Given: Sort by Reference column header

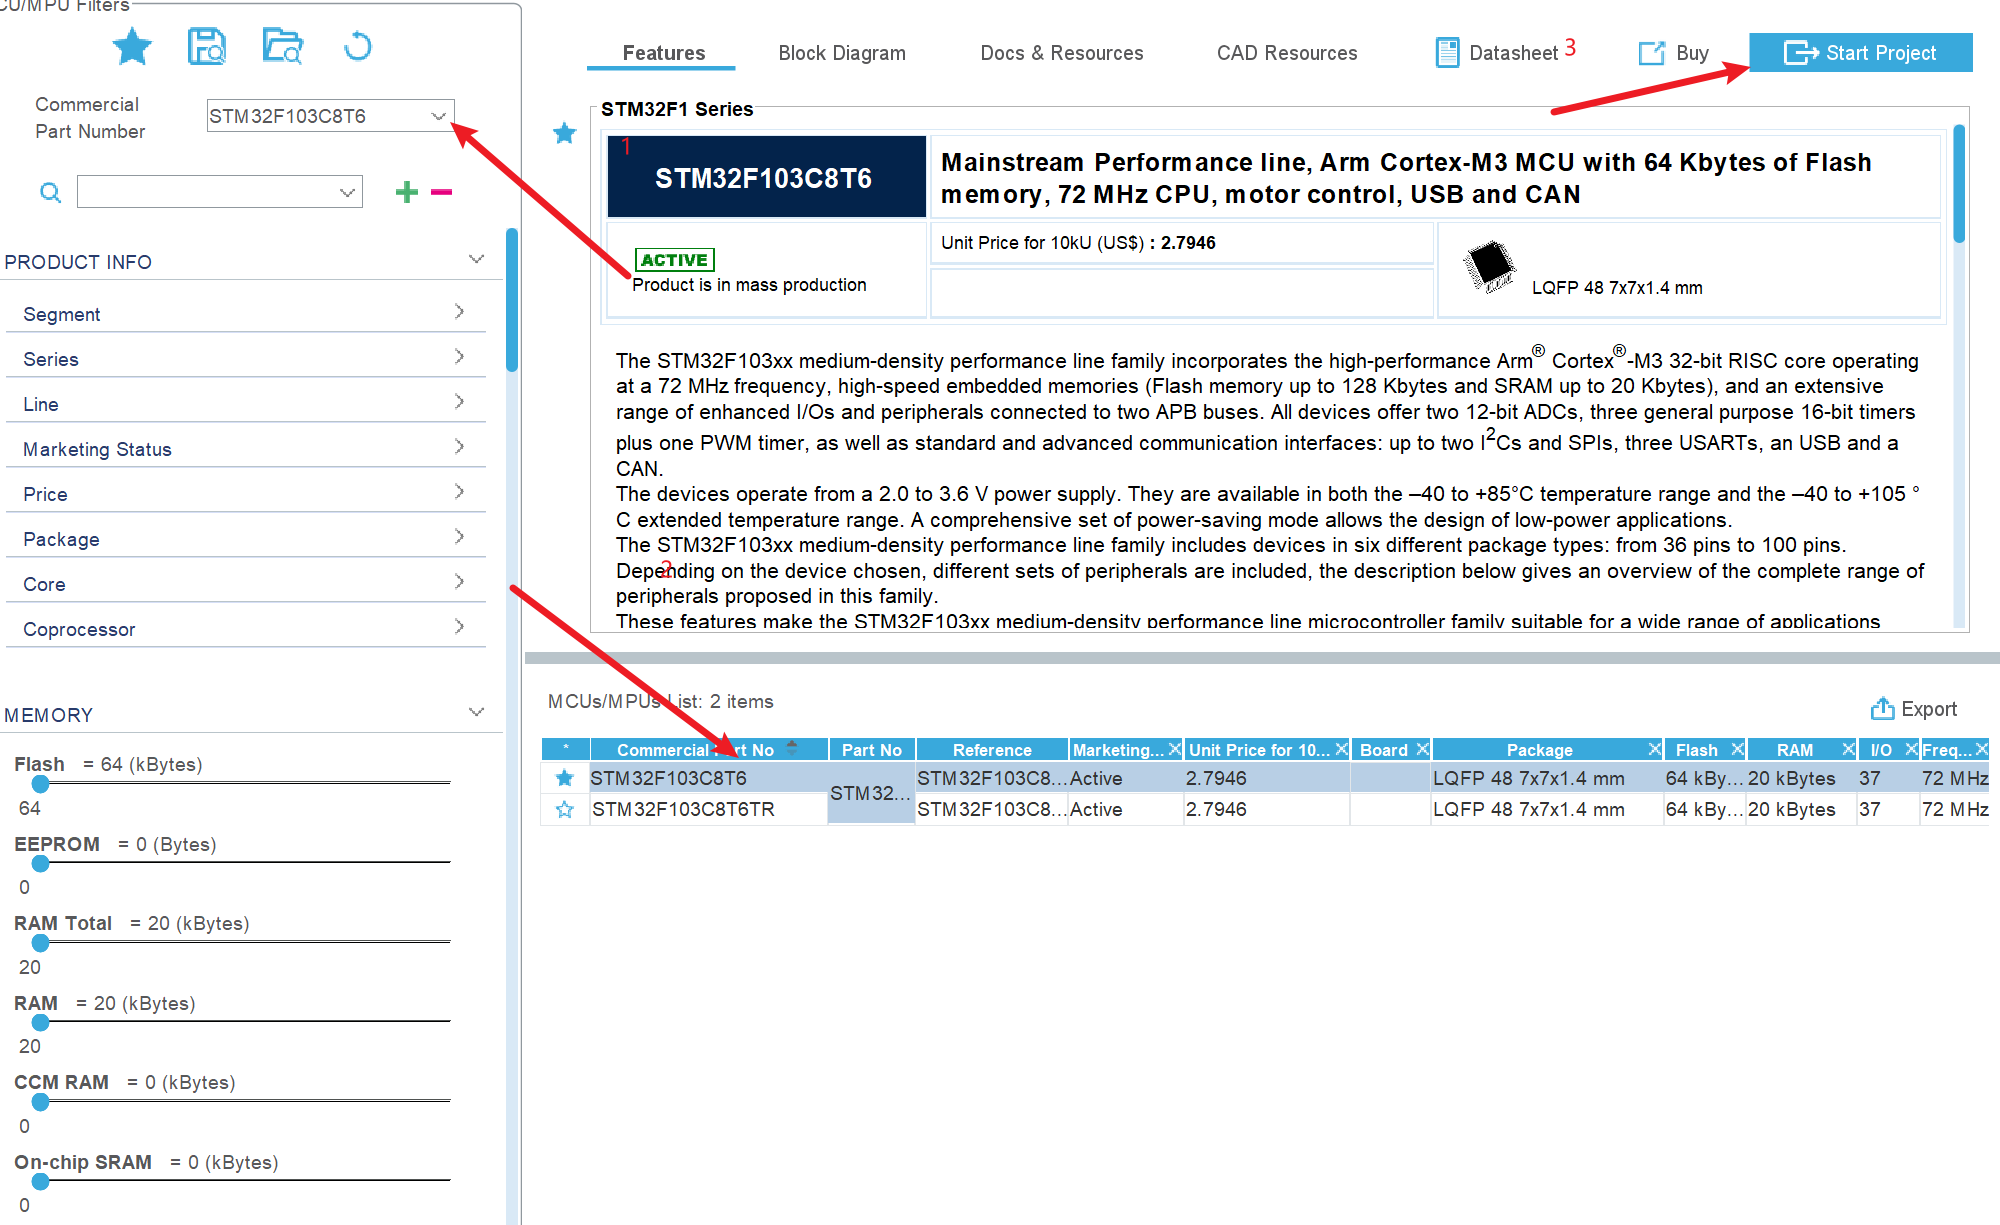Looking at the screenshot, I should click(992, 750).
